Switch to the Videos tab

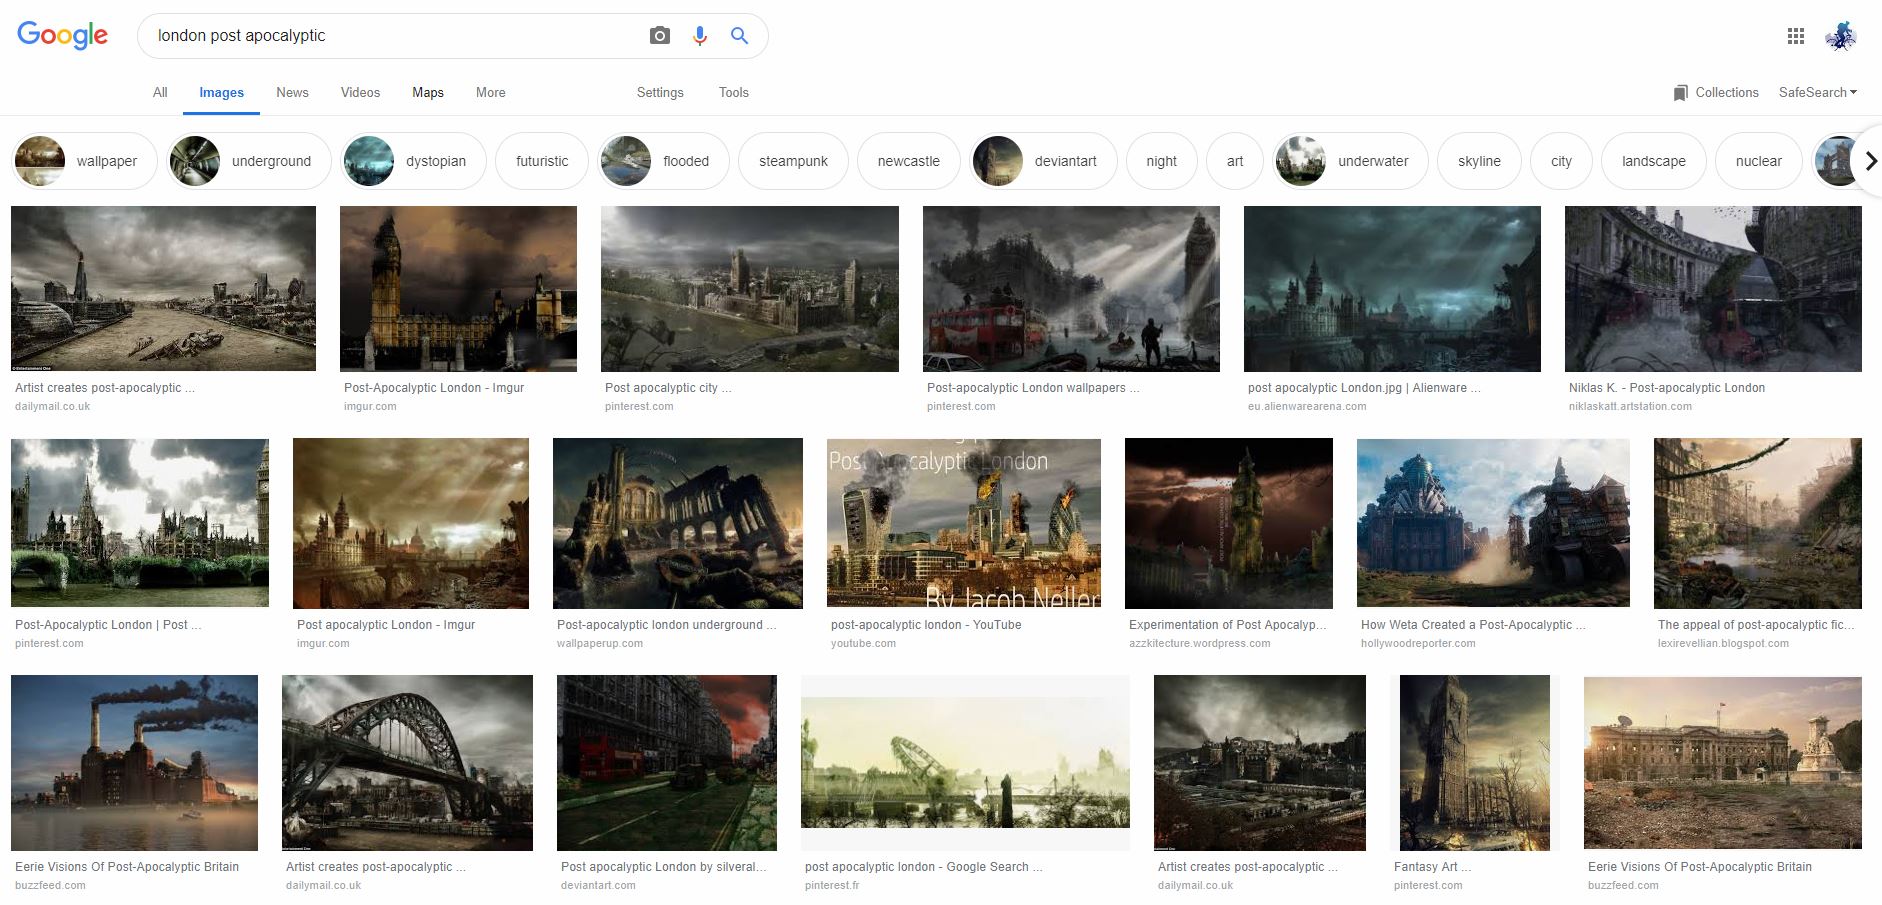tap(360, 92)
